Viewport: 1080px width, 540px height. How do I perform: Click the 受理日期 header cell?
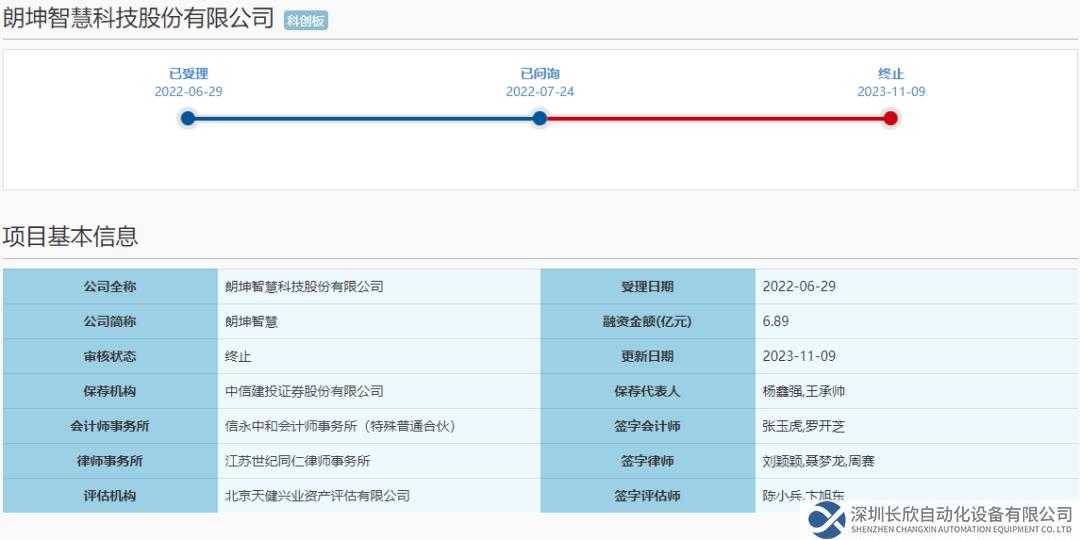(x=647, y=287)
